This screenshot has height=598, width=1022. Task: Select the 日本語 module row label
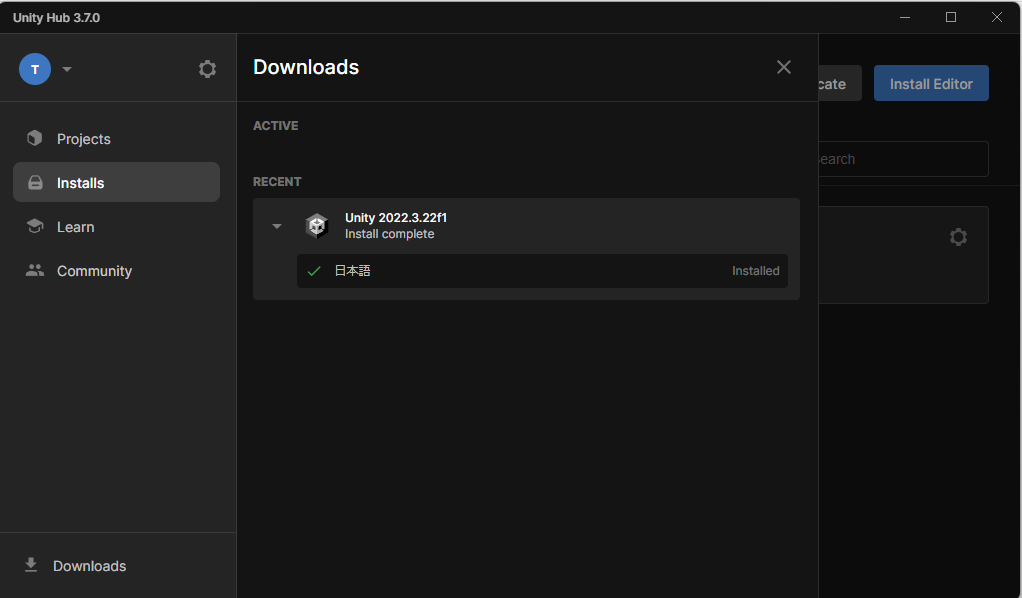[x=353, y=271]
